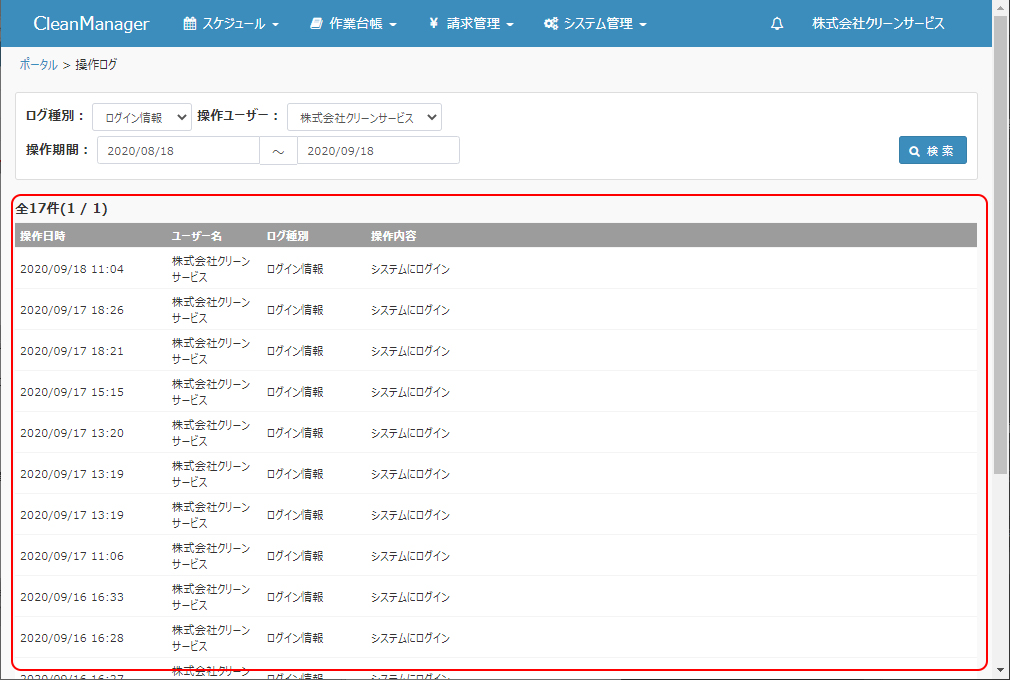Screen dimensions: 1010x680
Task: Click the book icon beside 作業台帳
Action: (316, 24)
